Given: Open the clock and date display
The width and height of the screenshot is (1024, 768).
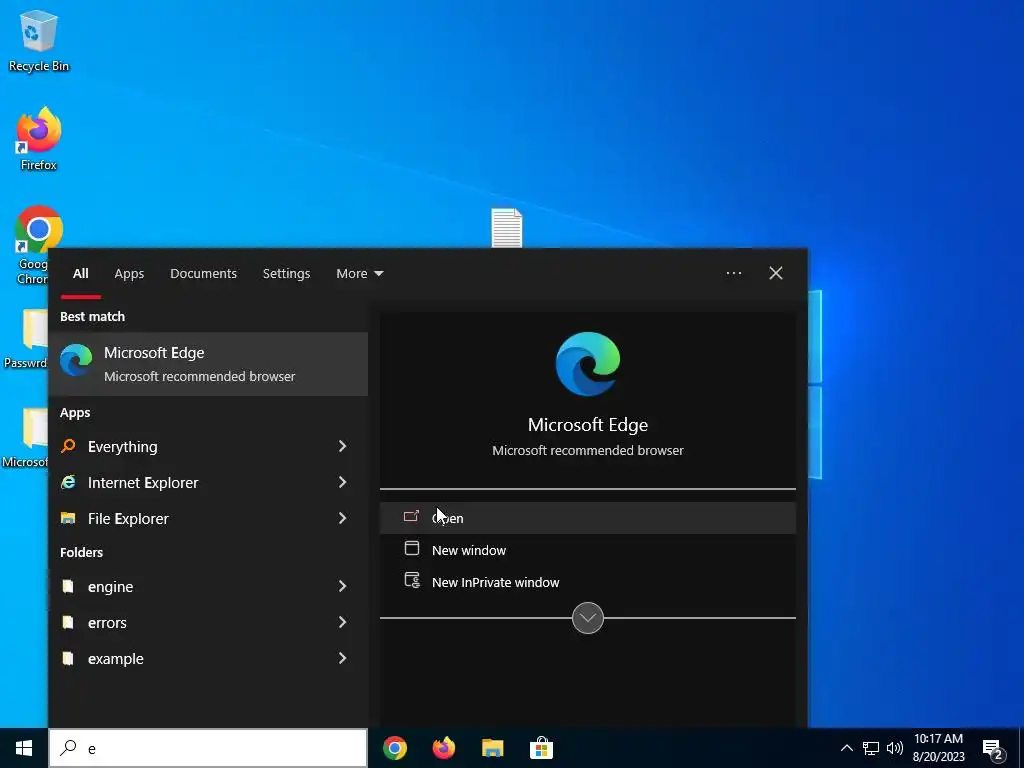Looking at the screenshot, I should (938, 748).
